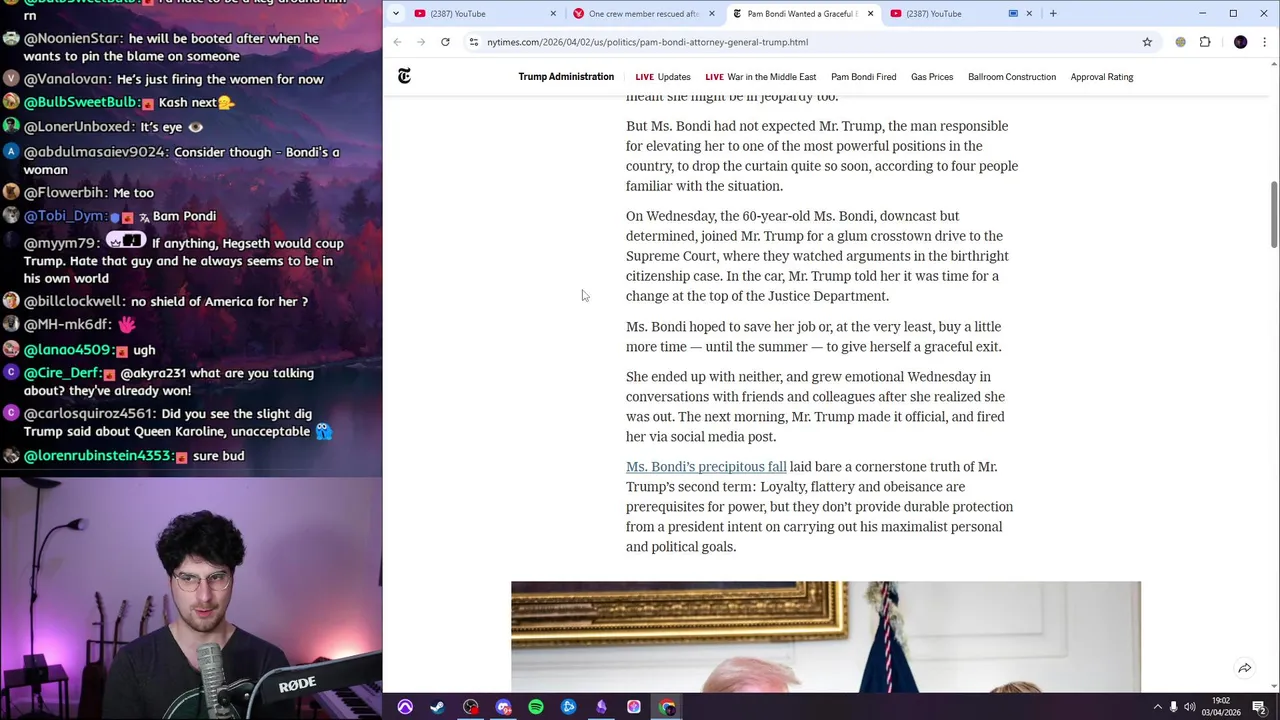Click the article photo below the text
Viewport: 1280px width, 720px height.
(x=826, y=637)
